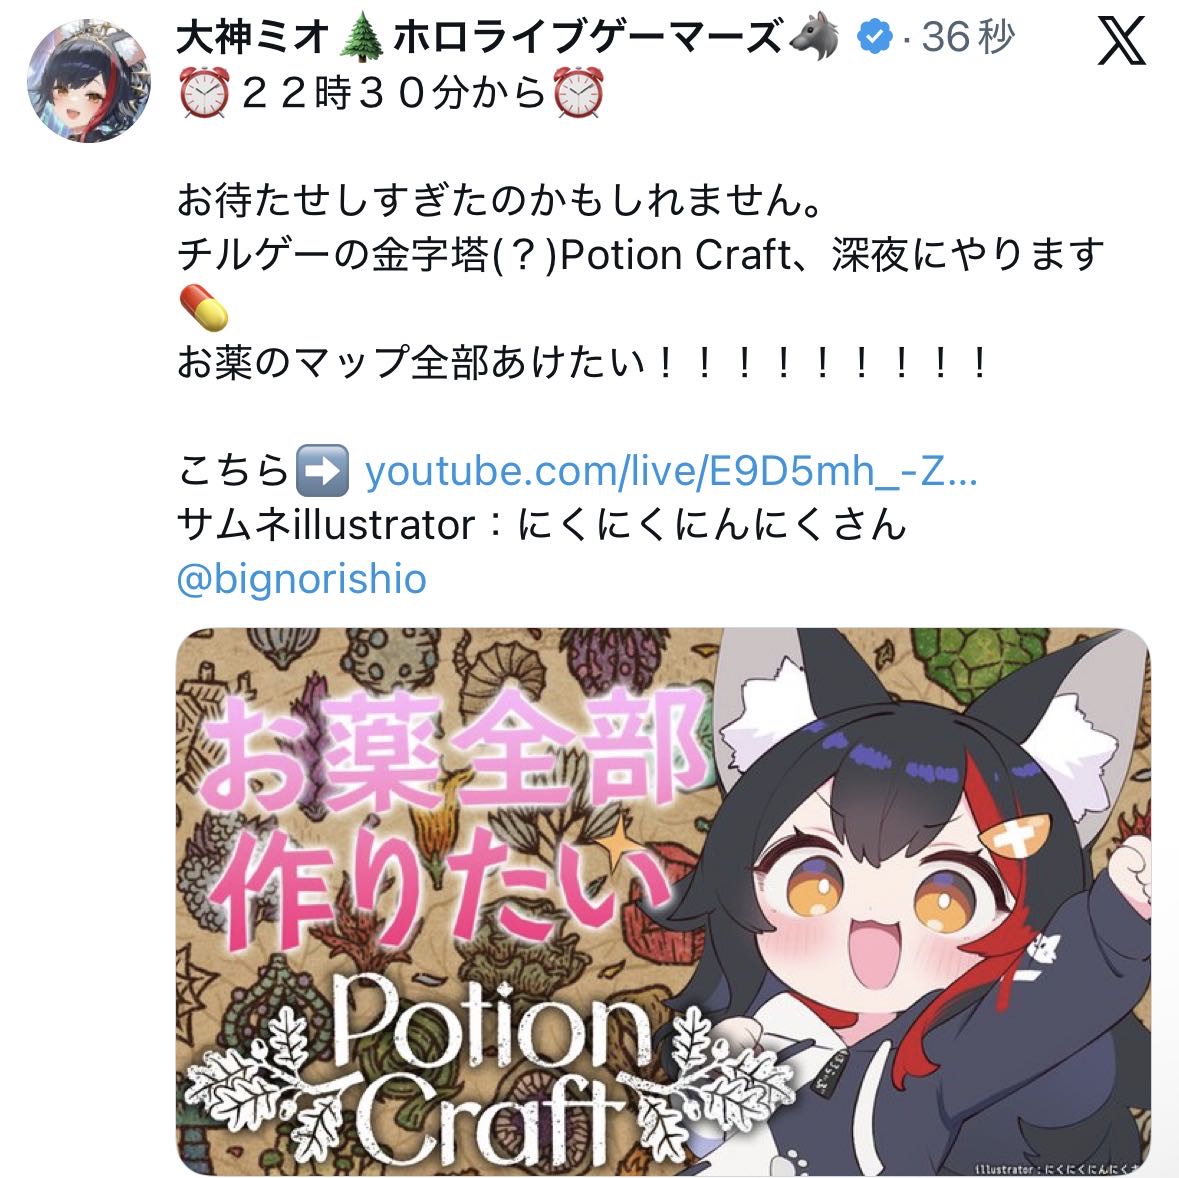The height and width of the screenshot is (1178, 1179).
Task: Open the Potion Craft thumbnail image
Action: pyautogui.click(x=663, y=902)
